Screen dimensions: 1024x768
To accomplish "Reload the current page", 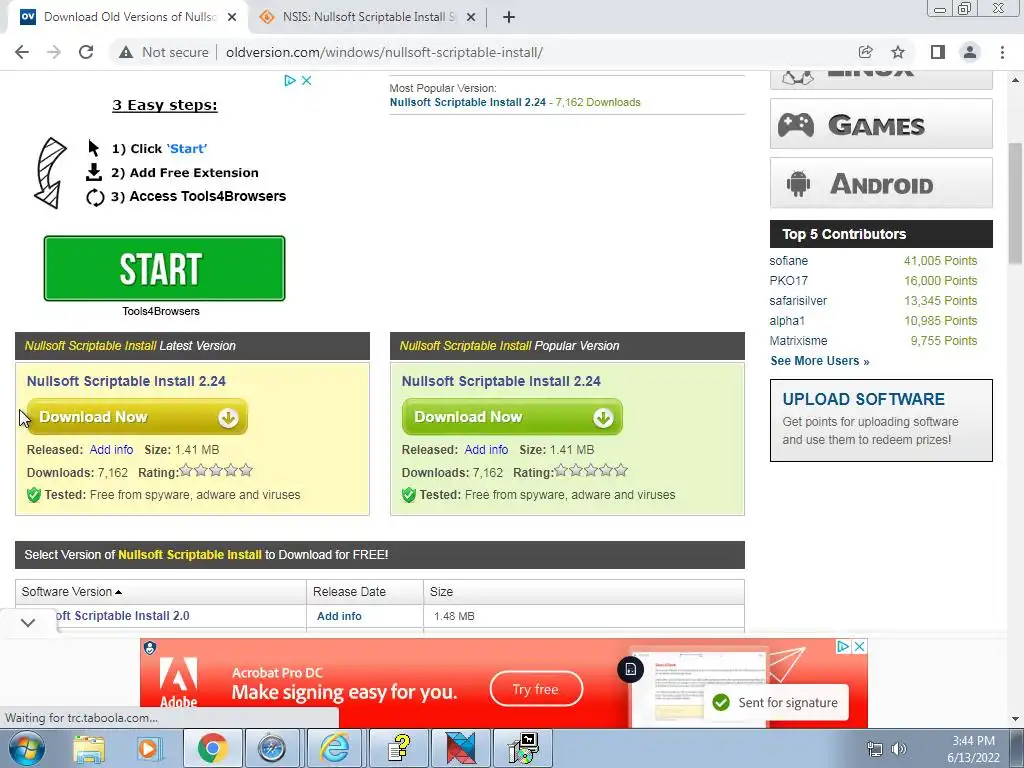I will click(86, 52).
